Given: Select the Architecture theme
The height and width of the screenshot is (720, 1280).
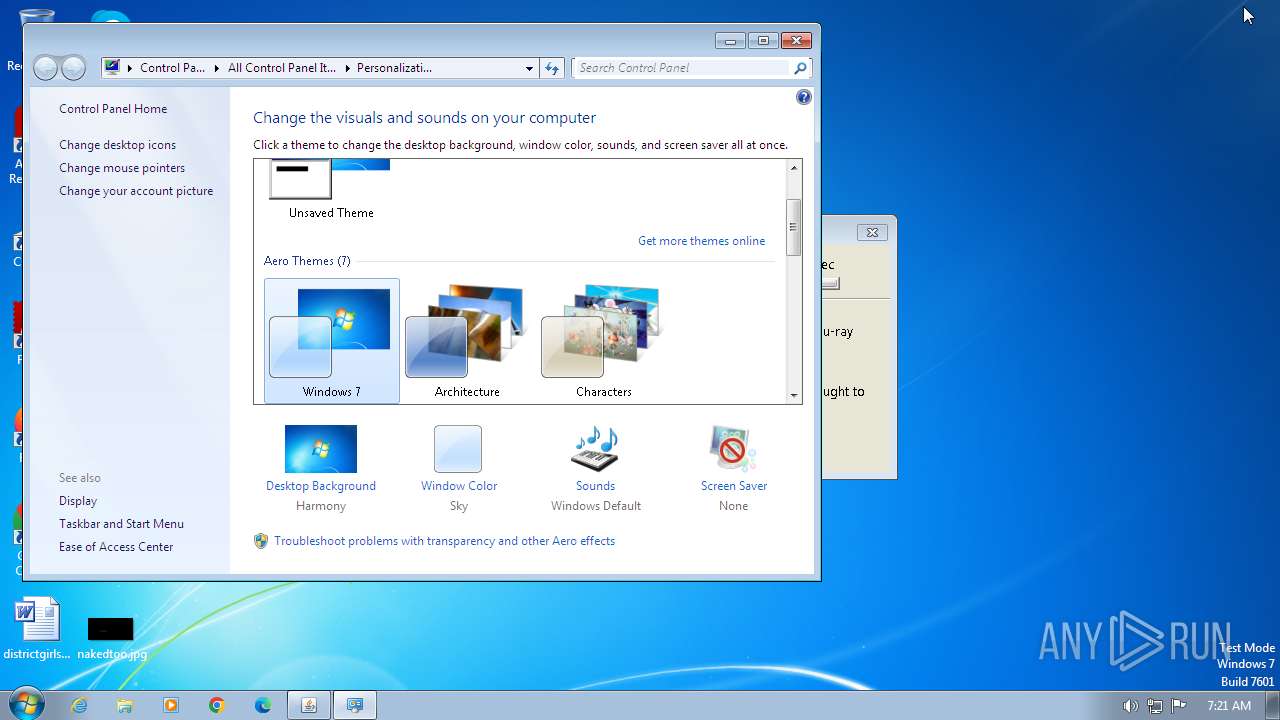Looking at the screenshot, I should [x=467, y=341].
